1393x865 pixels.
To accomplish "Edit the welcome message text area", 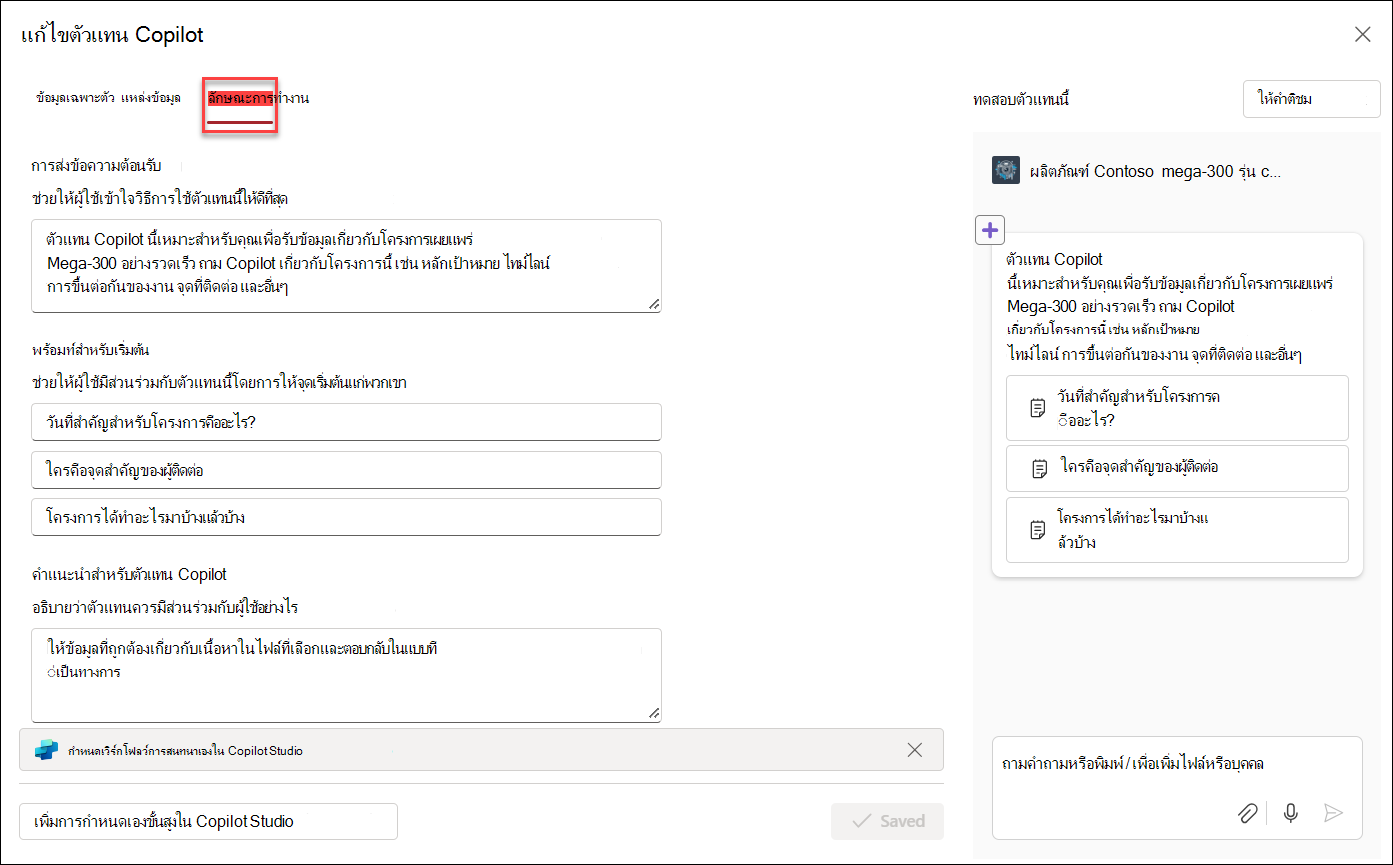I will pos(346,266).
